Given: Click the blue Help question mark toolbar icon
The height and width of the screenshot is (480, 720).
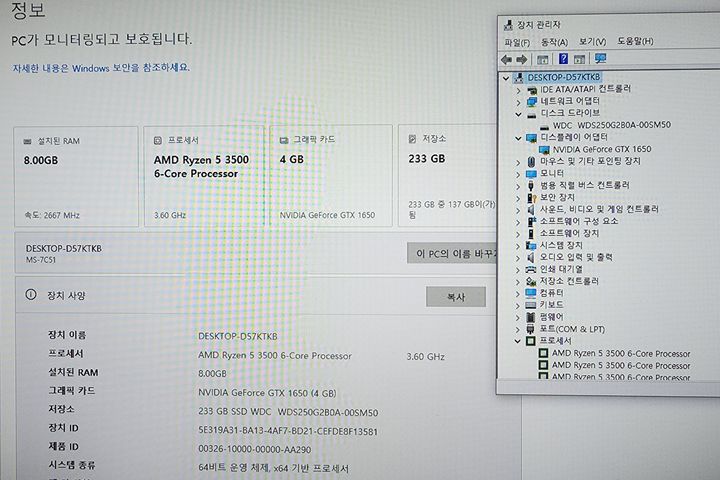Looking at the screenshot, I should [563, 59].
